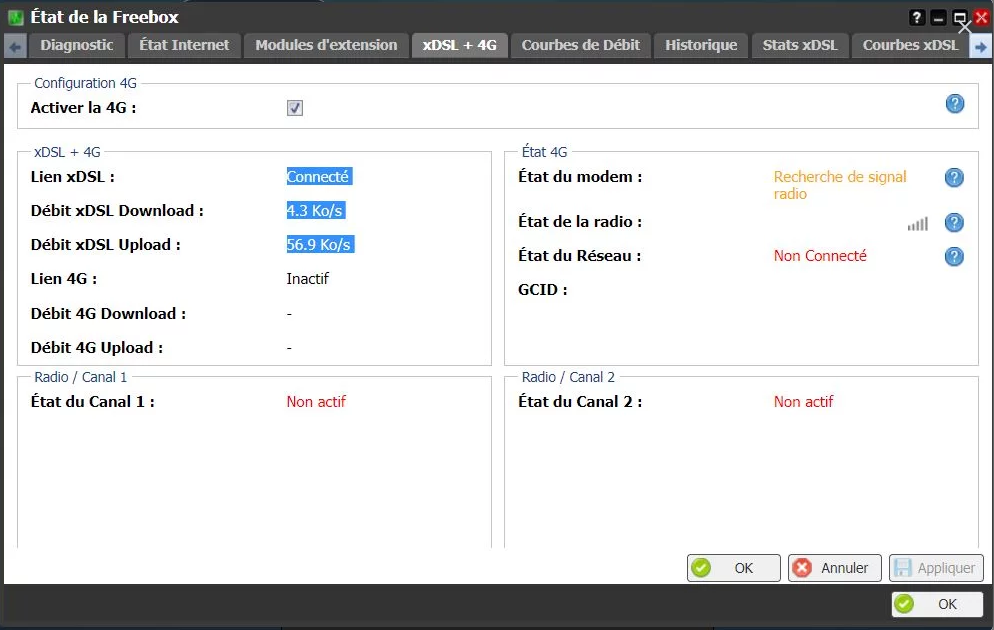Click the '4.3 Ko/s' download value

point(316,210)
